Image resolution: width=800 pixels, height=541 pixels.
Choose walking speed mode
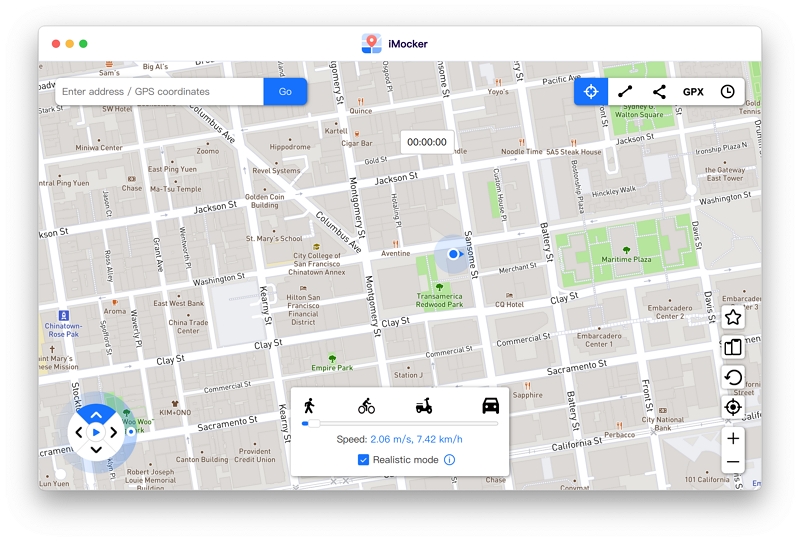coord(309,406)
